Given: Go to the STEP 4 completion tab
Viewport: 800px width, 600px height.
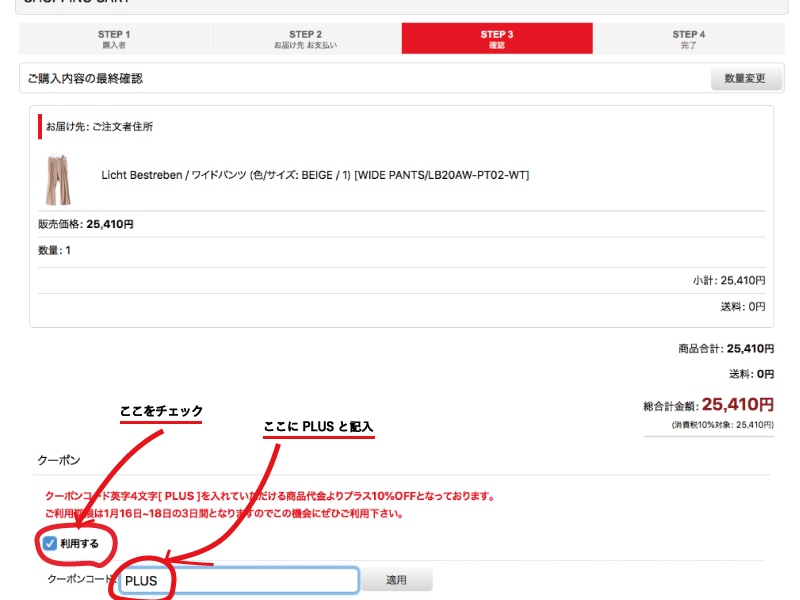Looking at the screenshot, I should click(689, 39).
